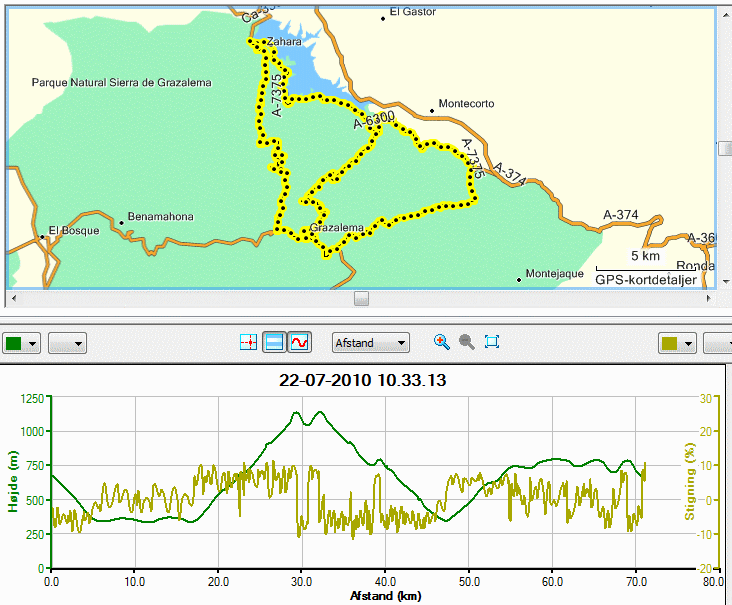Open the green left-axis color dropdown
Image resolution: width=732 pixels, height=605 pixels.
[21, 343]
